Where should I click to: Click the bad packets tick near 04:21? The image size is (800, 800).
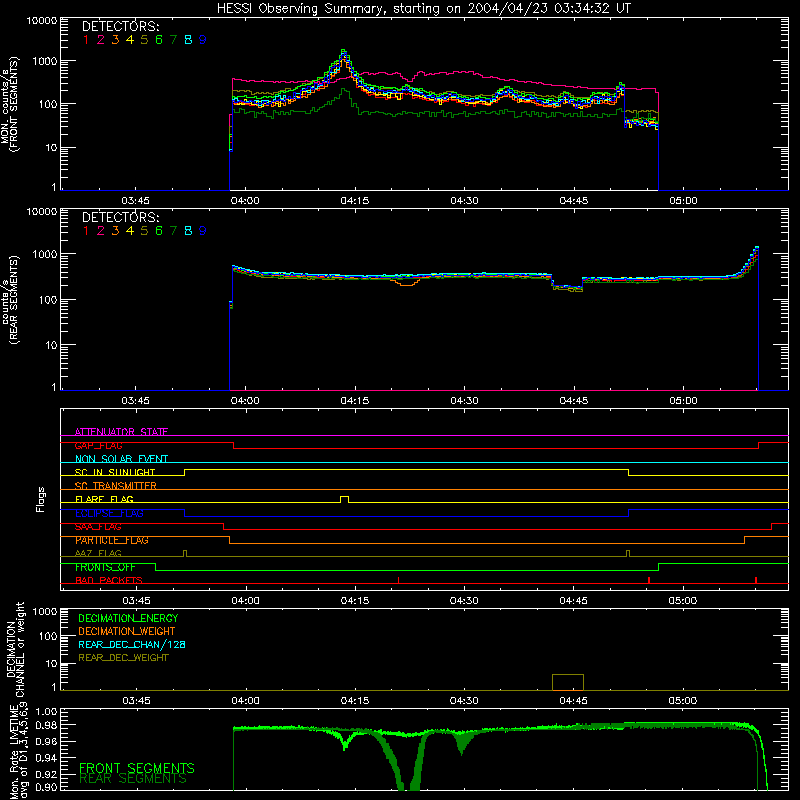(x=398, y=580)
